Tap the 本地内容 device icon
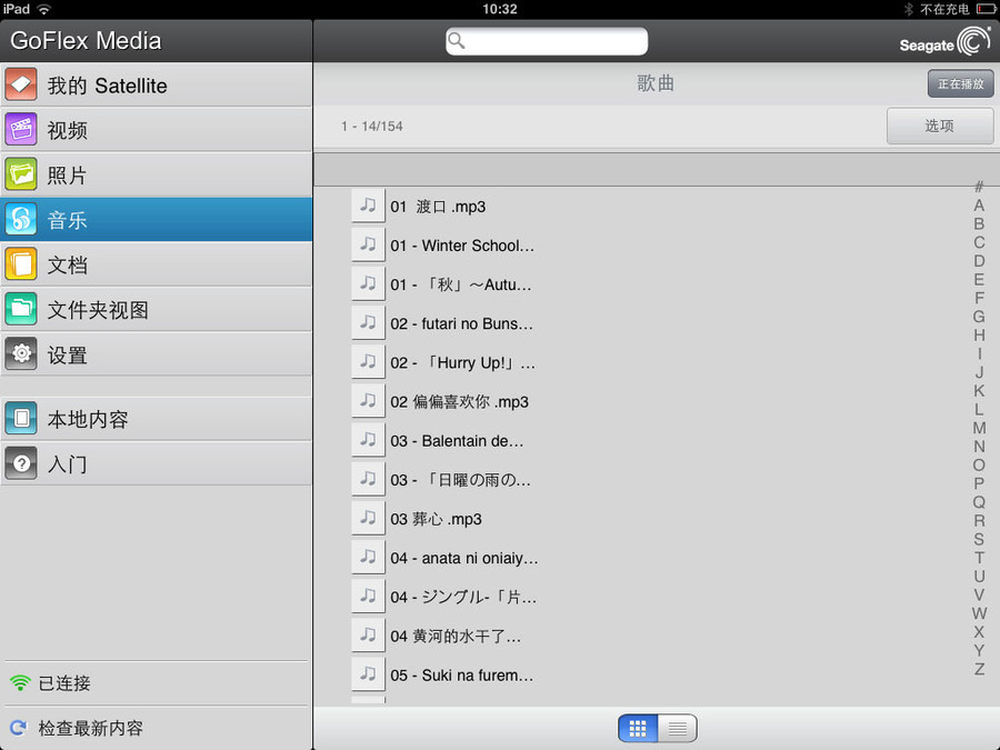 click(21, 419)
